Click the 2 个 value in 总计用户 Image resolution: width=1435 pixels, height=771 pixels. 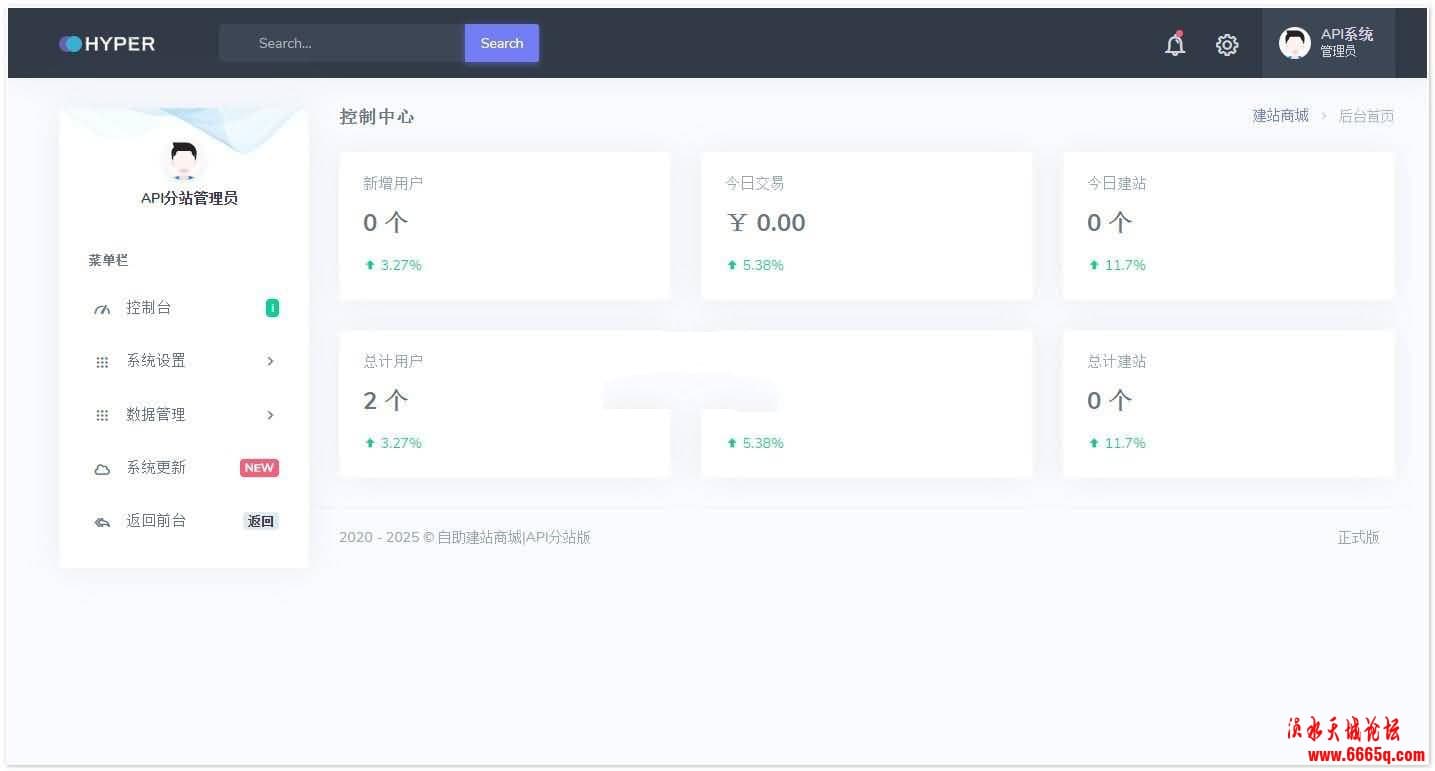[386, 401]
